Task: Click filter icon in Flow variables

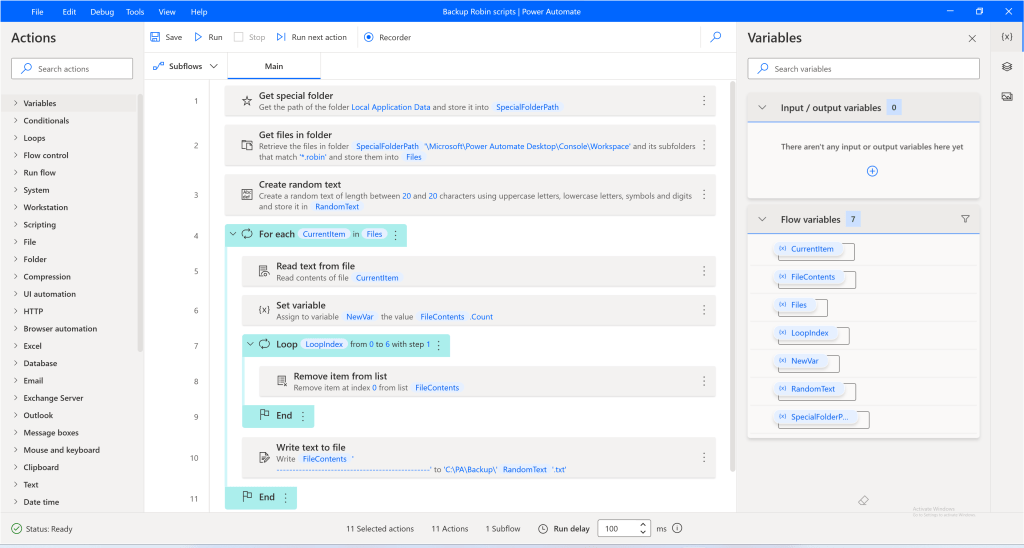Action: point(965,219)
